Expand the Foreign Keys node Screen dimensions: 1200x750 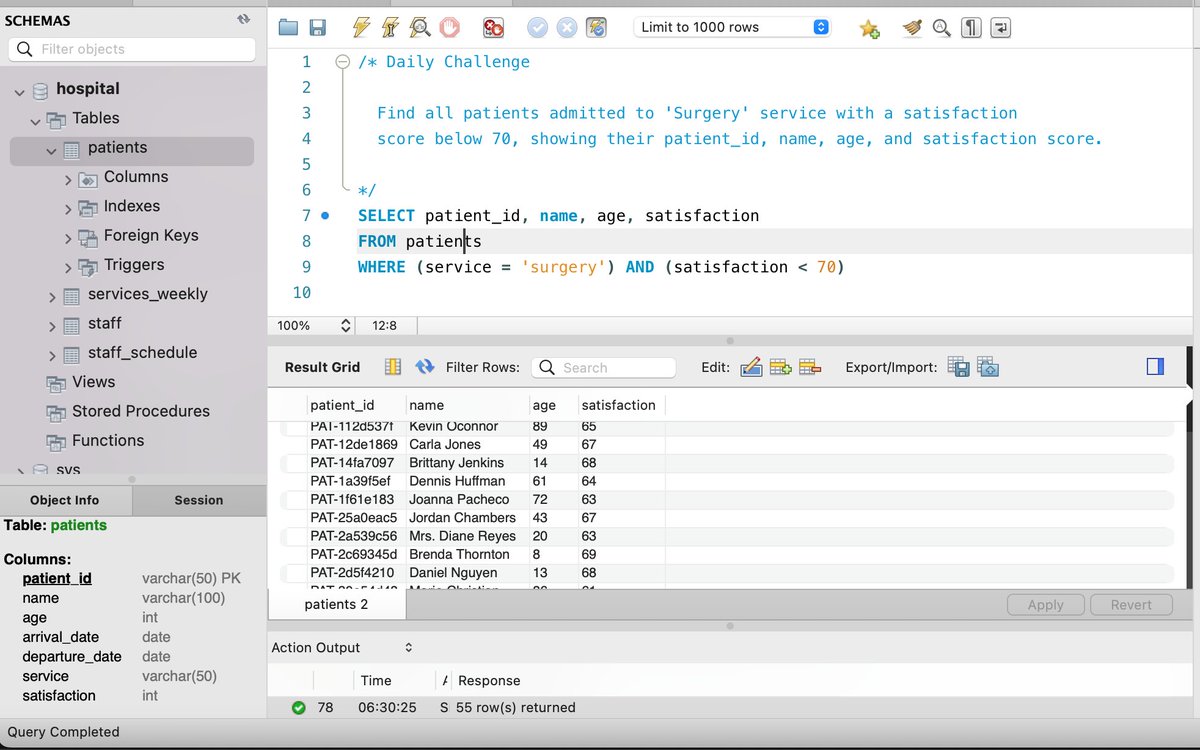click(x=68, y=238)
